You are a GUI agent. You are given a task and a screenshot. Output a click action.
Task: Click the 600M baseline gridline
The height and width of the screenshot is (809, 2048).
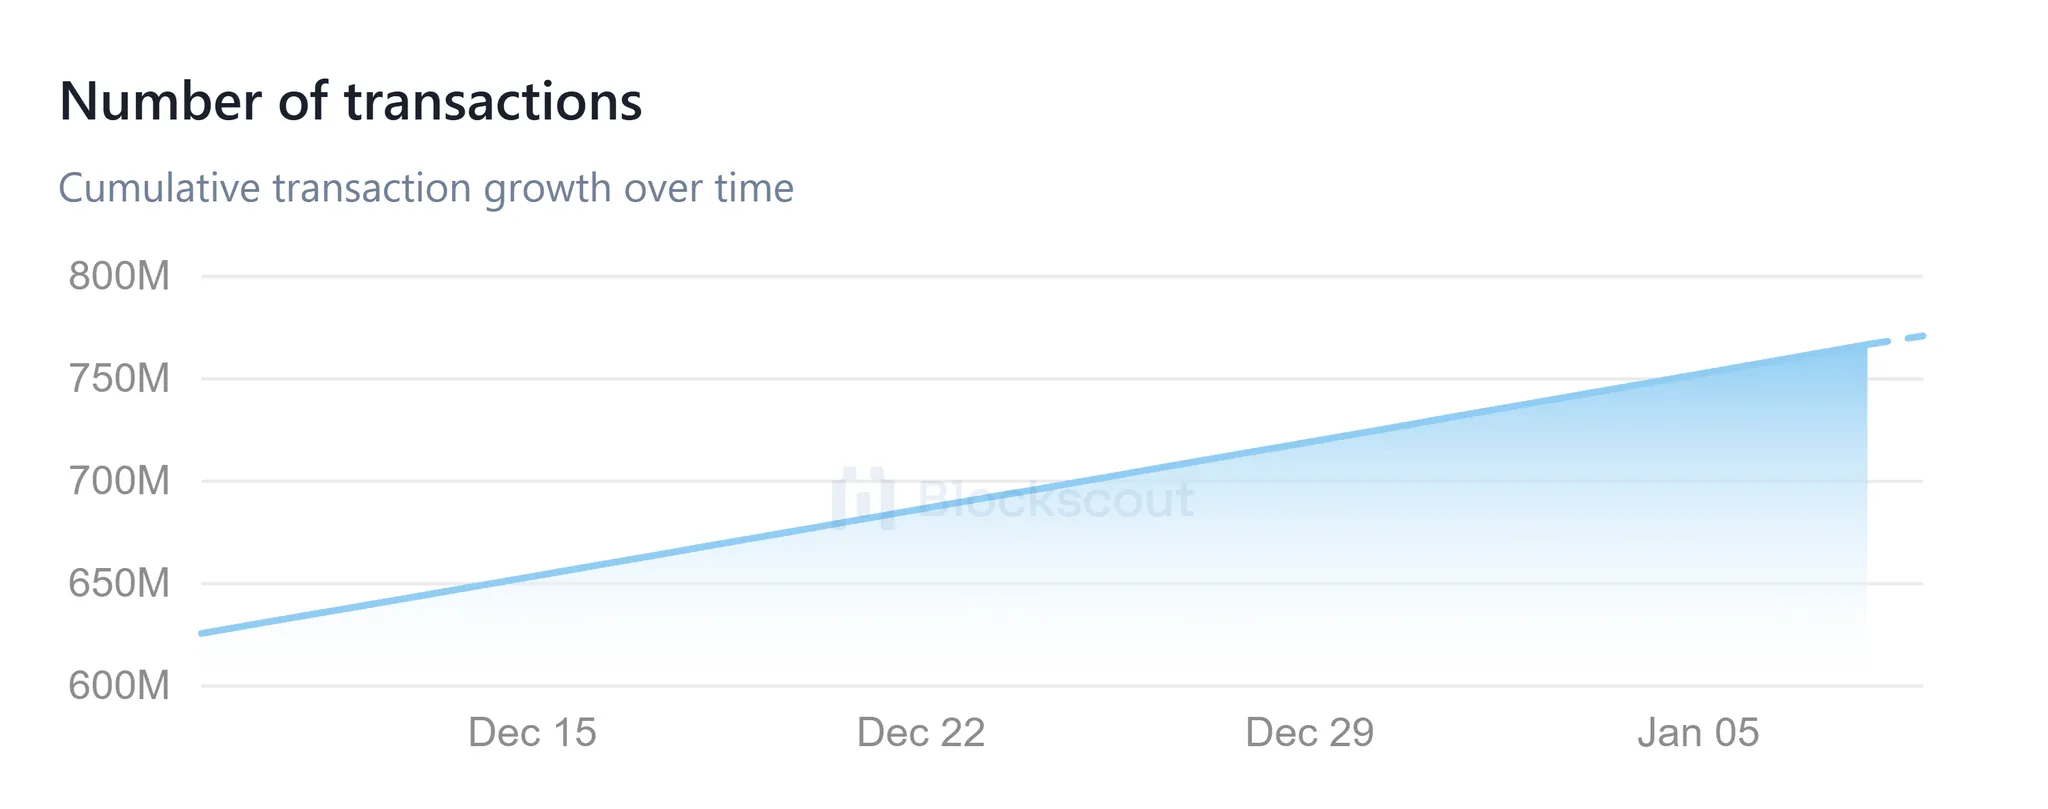(x=1000, y=686)
